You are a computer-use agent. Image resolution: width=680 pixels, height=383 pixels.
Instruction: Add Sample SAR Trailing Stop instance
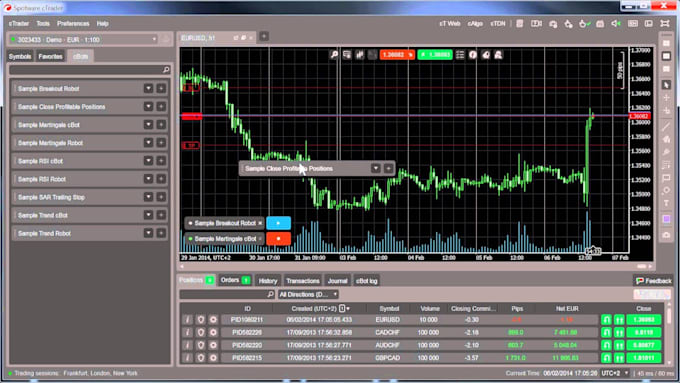pyautogui.click(x=161, y=197)
